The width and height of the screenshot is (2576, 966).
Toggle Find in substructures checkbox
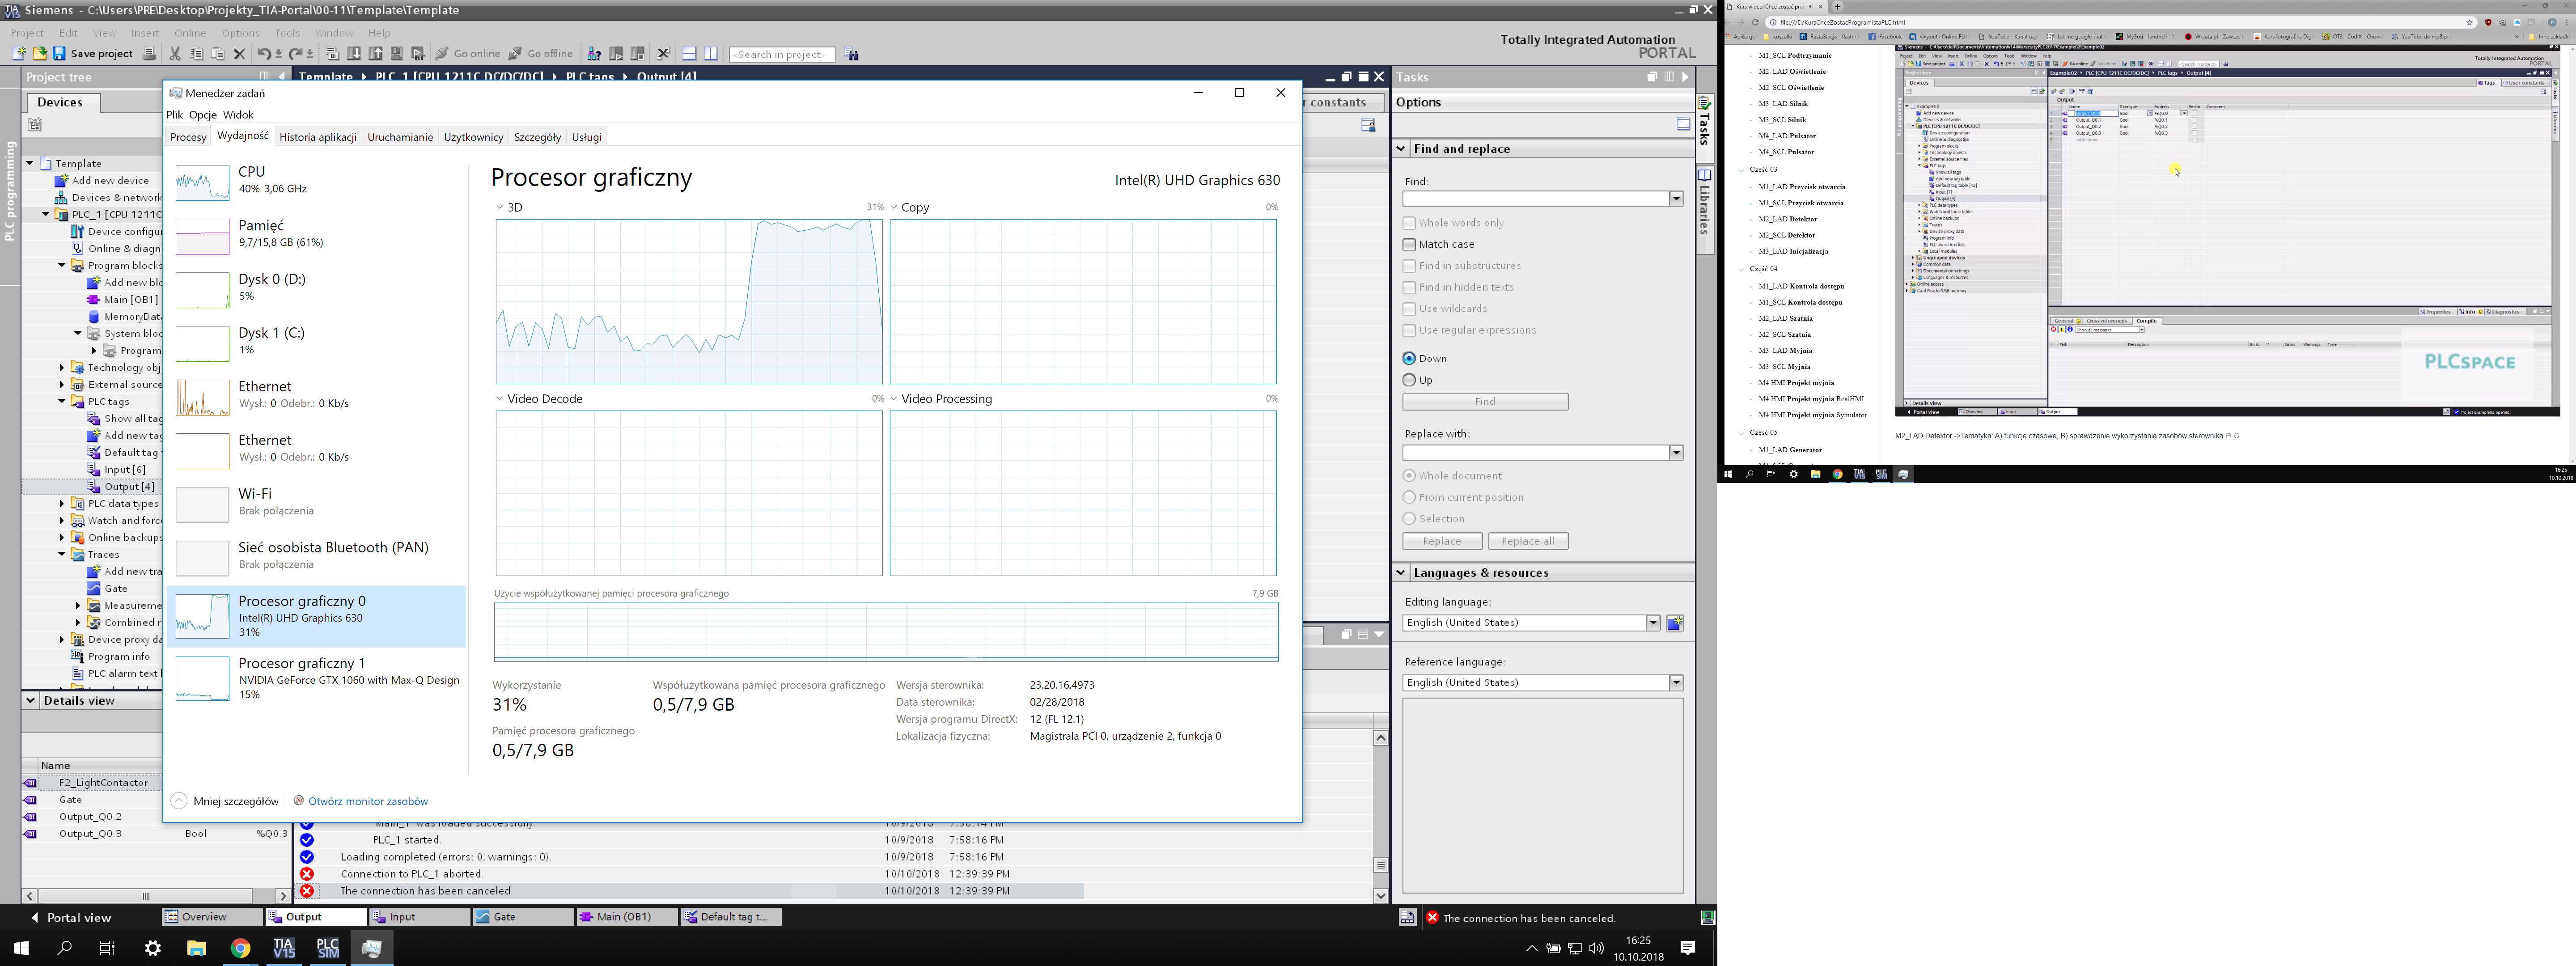pyautogui.click(x=1409, y=266)
